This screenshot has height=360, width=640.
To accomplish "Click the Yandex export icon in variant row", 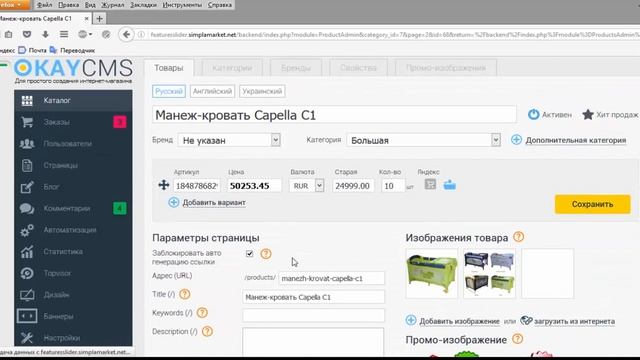I will (x=430, y=184).
